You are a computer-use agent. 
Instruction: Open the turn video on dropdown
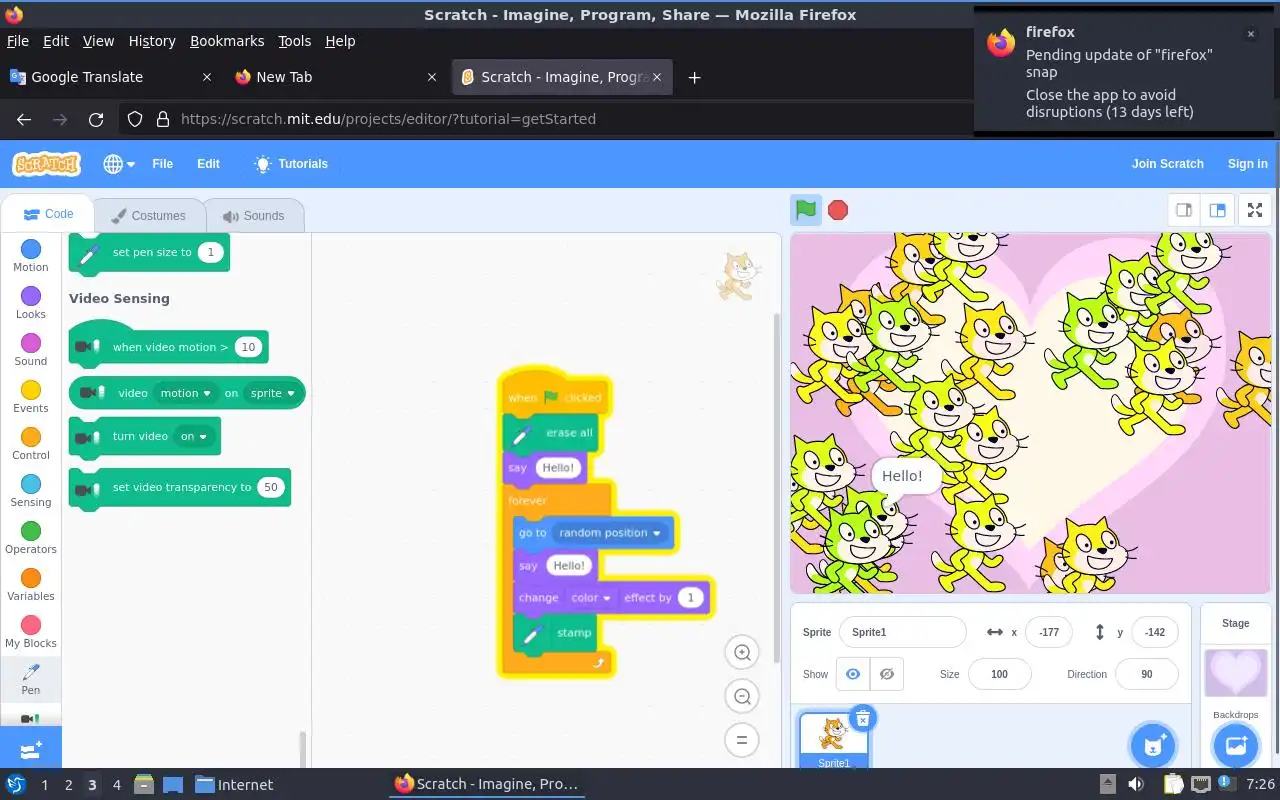click(194, 436)
